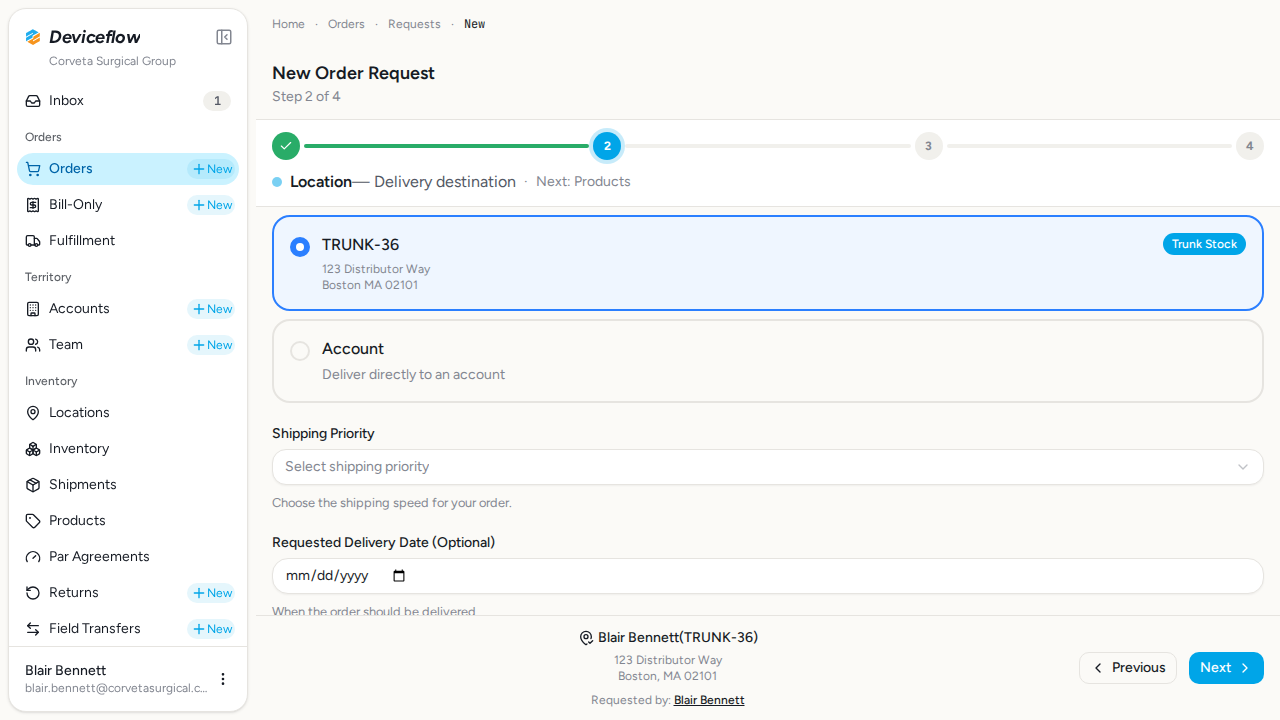Collapse the sidebar panel icon
The width and height of the screenshot is (1280, 720).
[224, 37]
